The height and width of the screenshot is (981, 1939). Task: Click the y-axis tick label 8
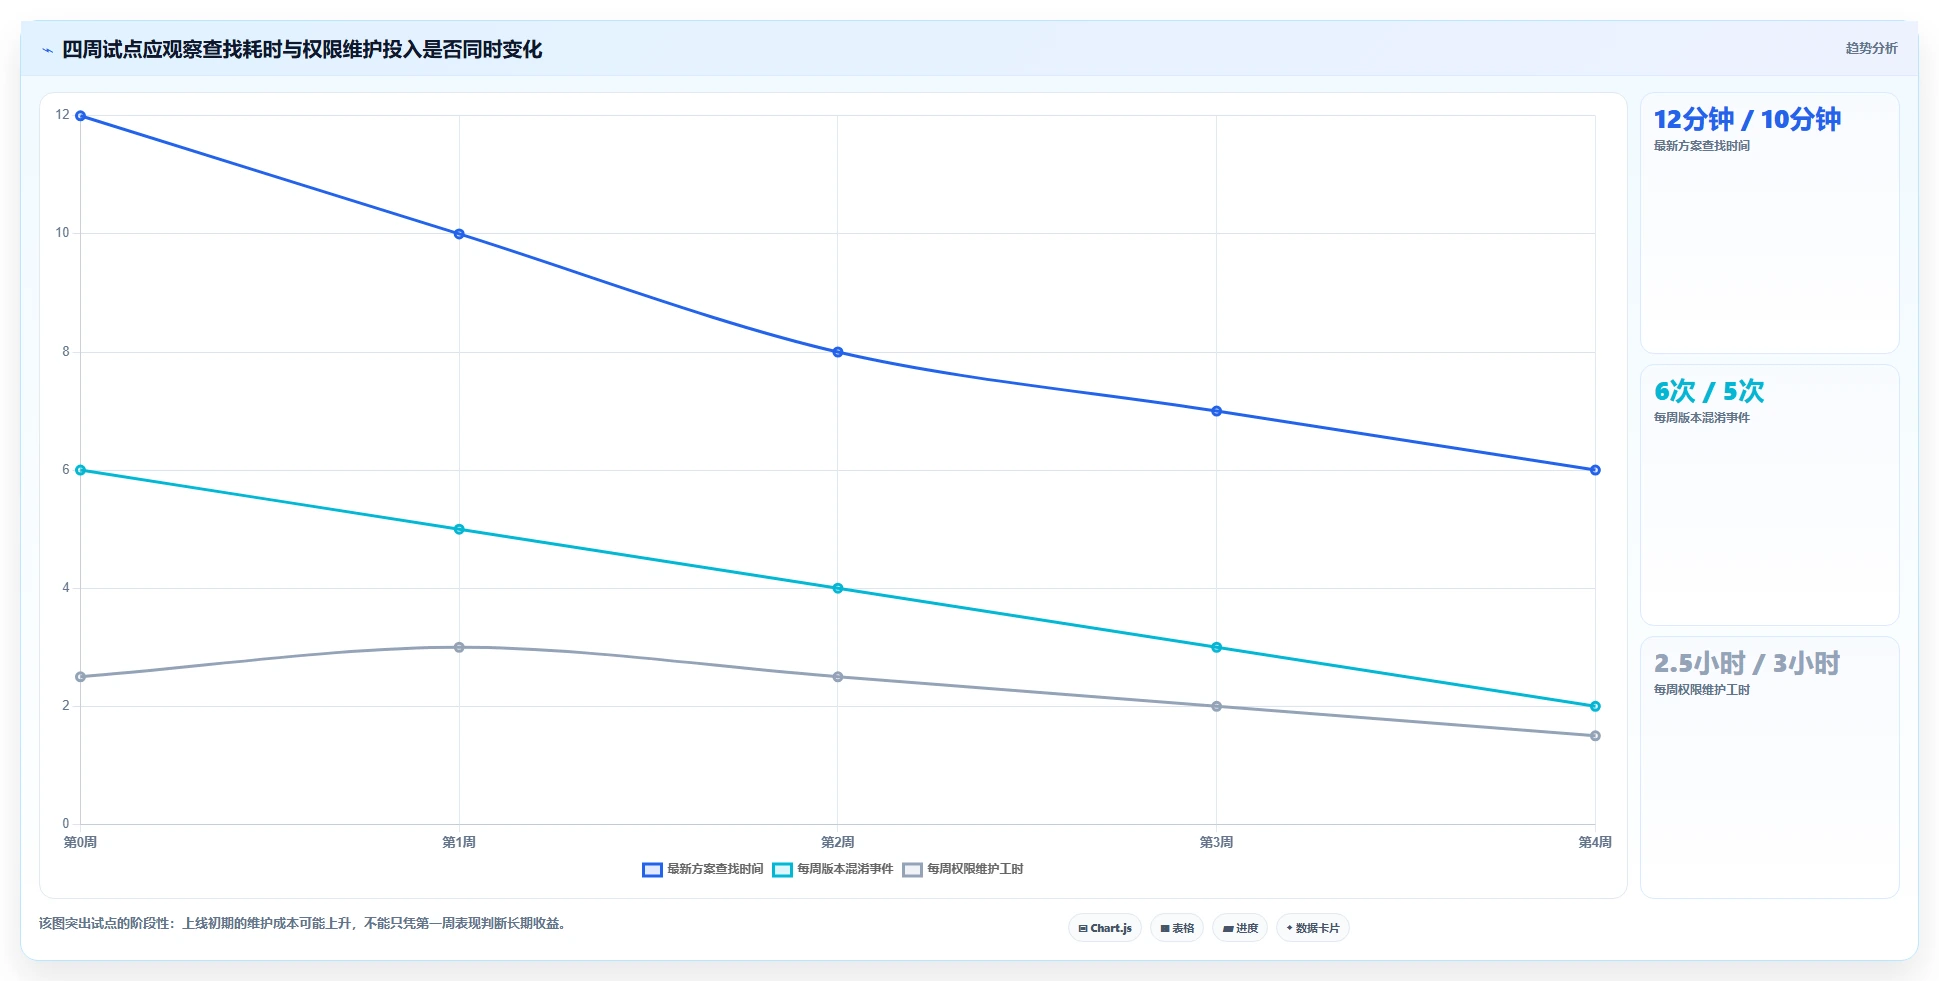pyautogui.click(x=66, y=352)
